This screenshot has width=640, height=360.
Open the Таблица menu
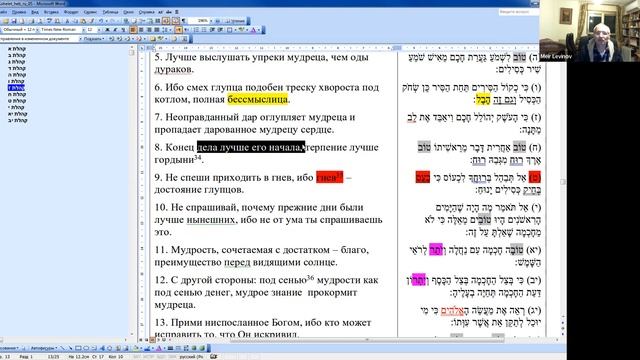point(110,12)
